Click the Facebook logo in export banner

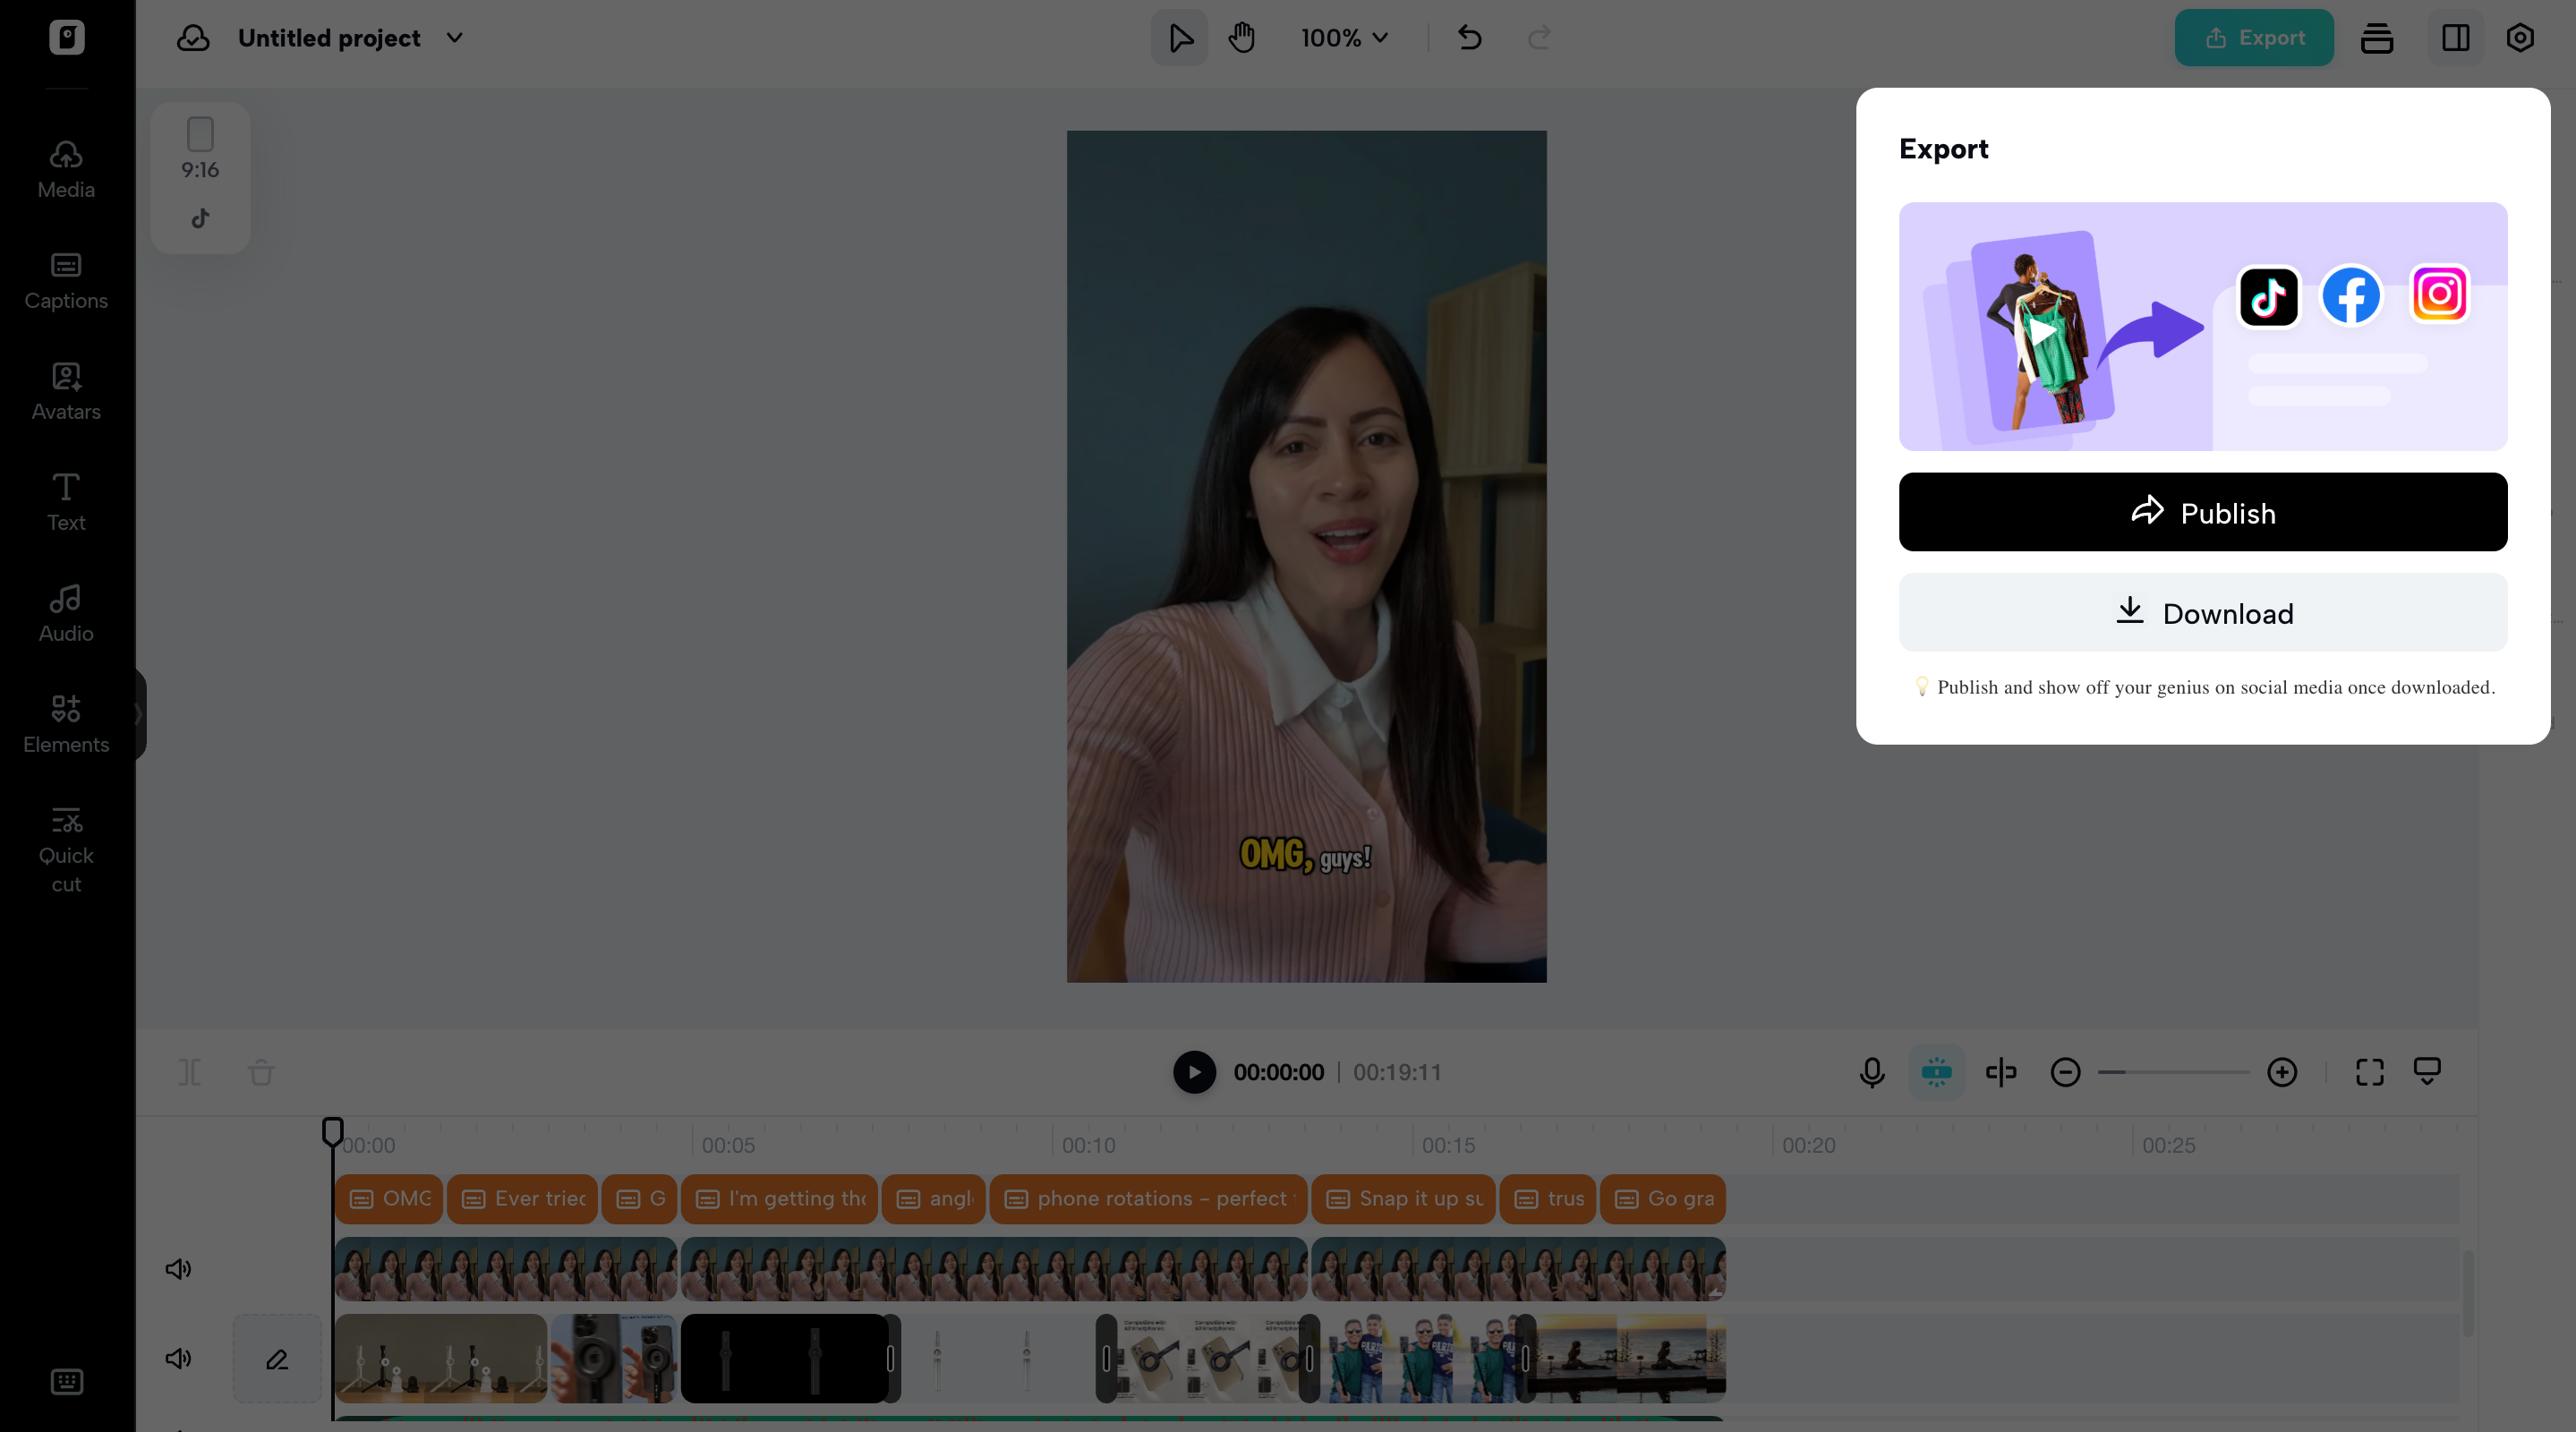[x=2351, y=295]
